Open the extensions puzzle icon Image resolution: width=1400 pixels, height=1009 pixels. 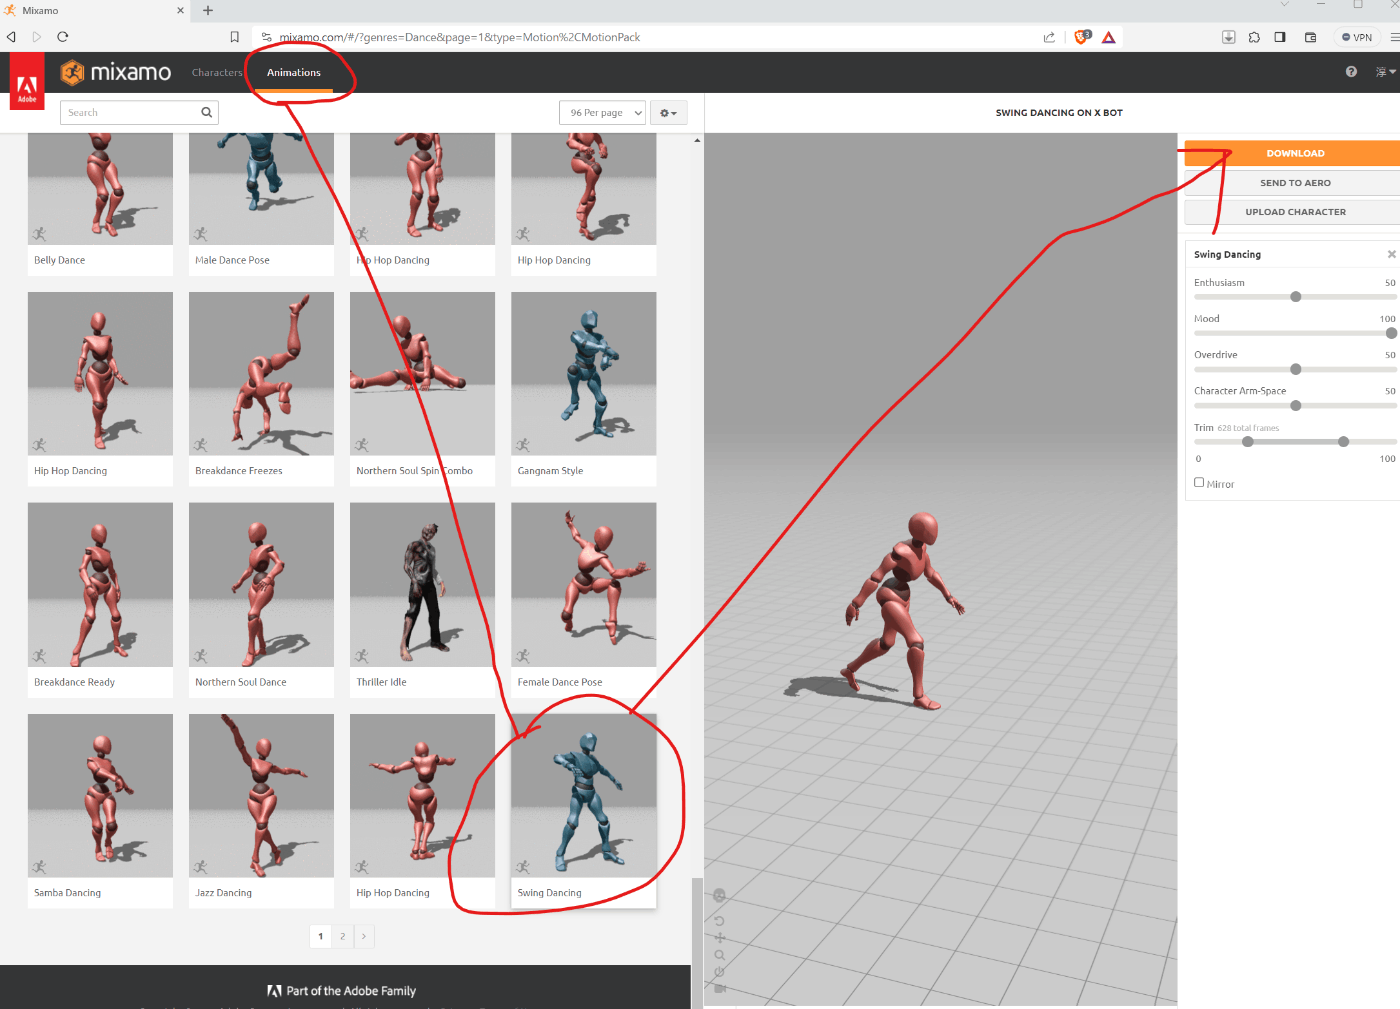pyautogui.click(x=1254, y=37)
